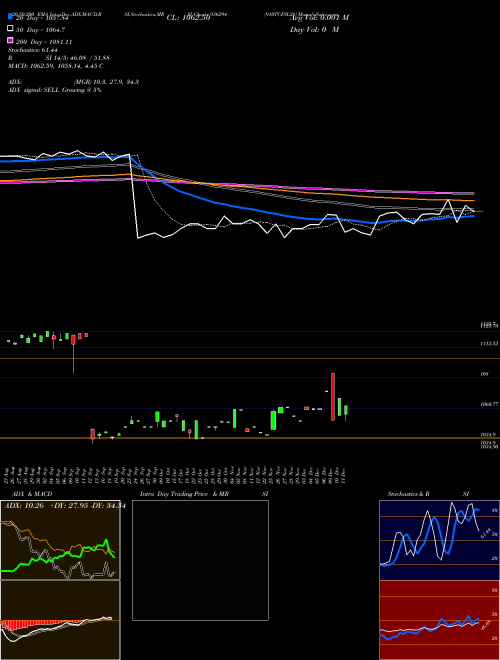Click 'ADX signal: SELL Growing @ 5%' text
The width and height of the screenshot is (500, 660).
55,90
